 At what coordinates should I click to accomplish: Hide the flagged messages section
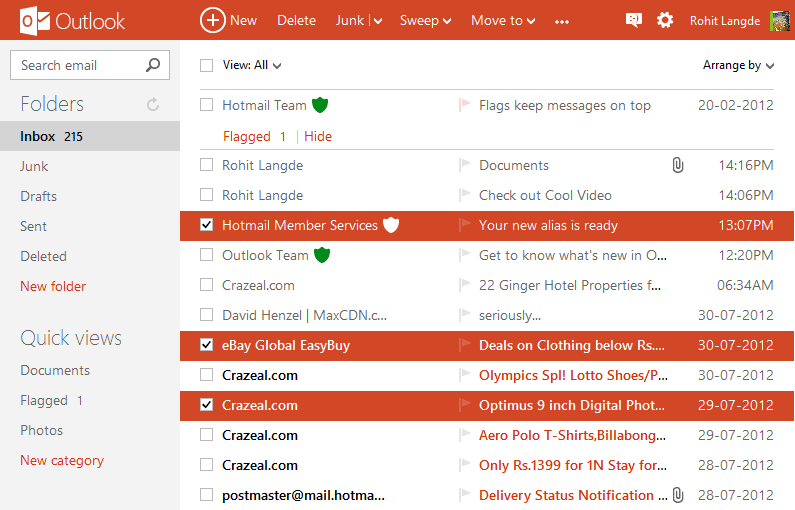pyautogui.click(x=318, y=136)
